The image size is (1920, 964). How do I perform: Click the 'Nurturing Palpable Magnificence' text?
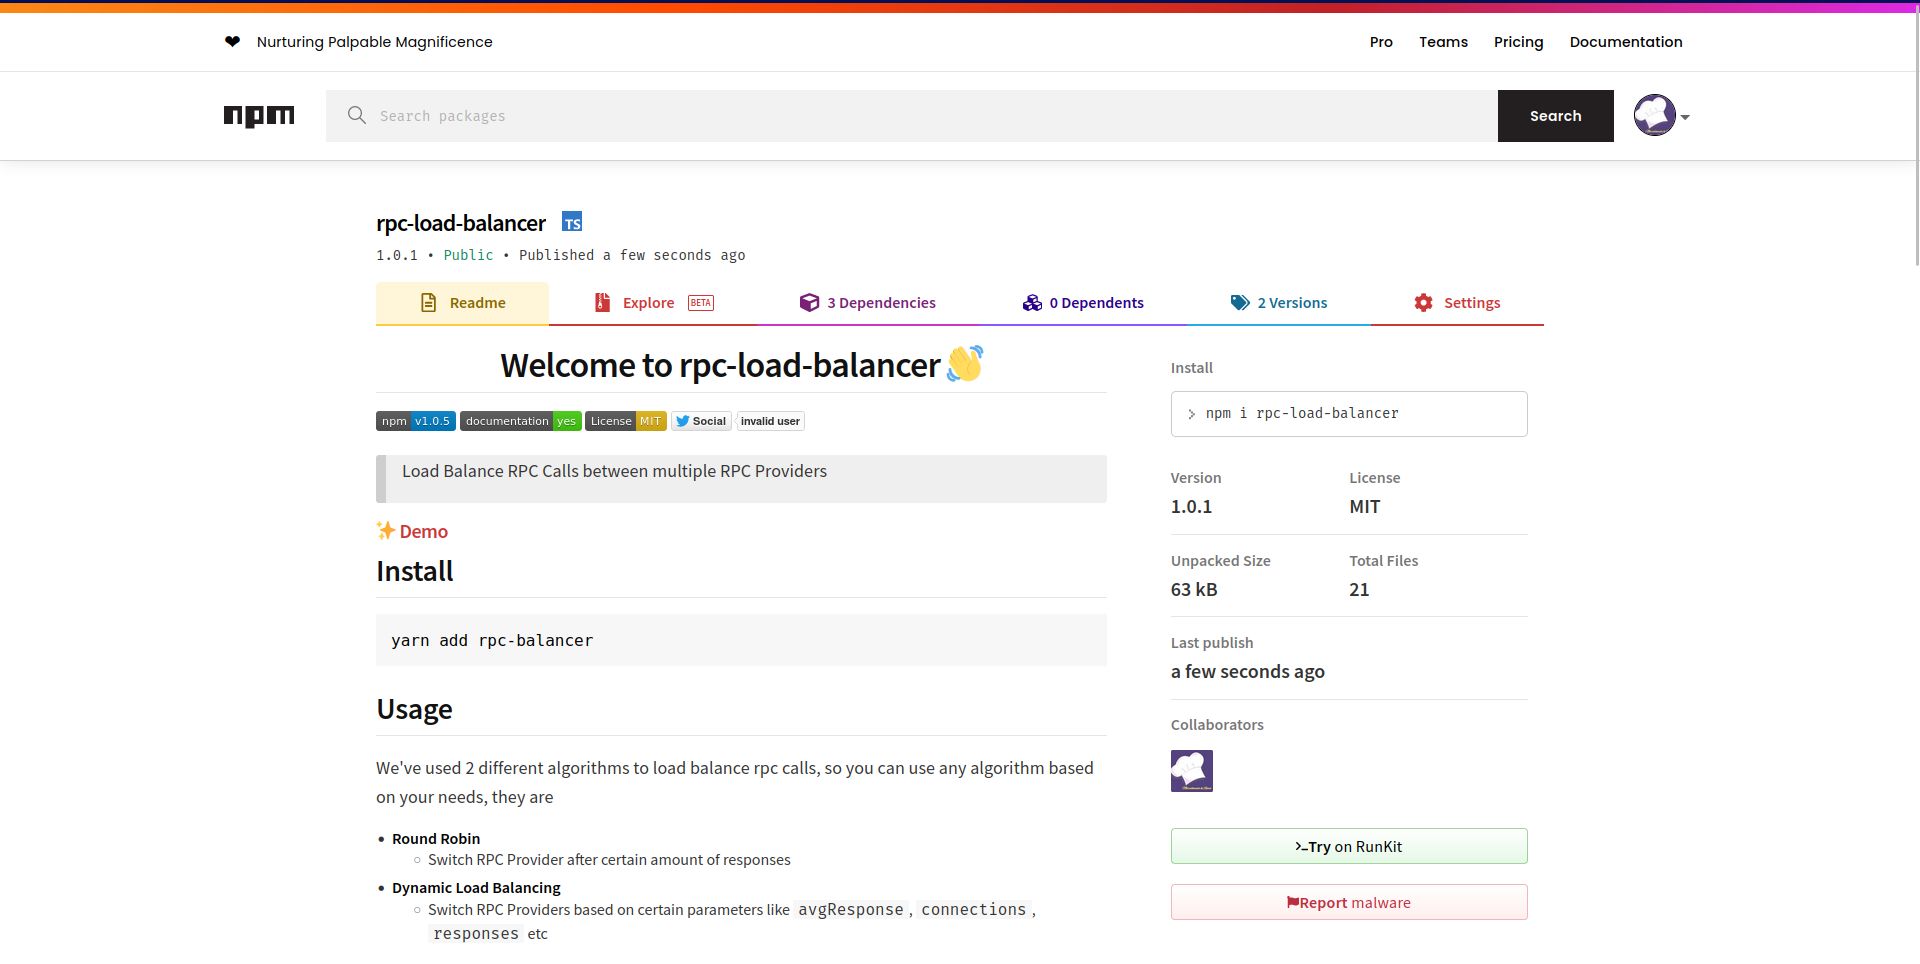[x=375, y=42]
